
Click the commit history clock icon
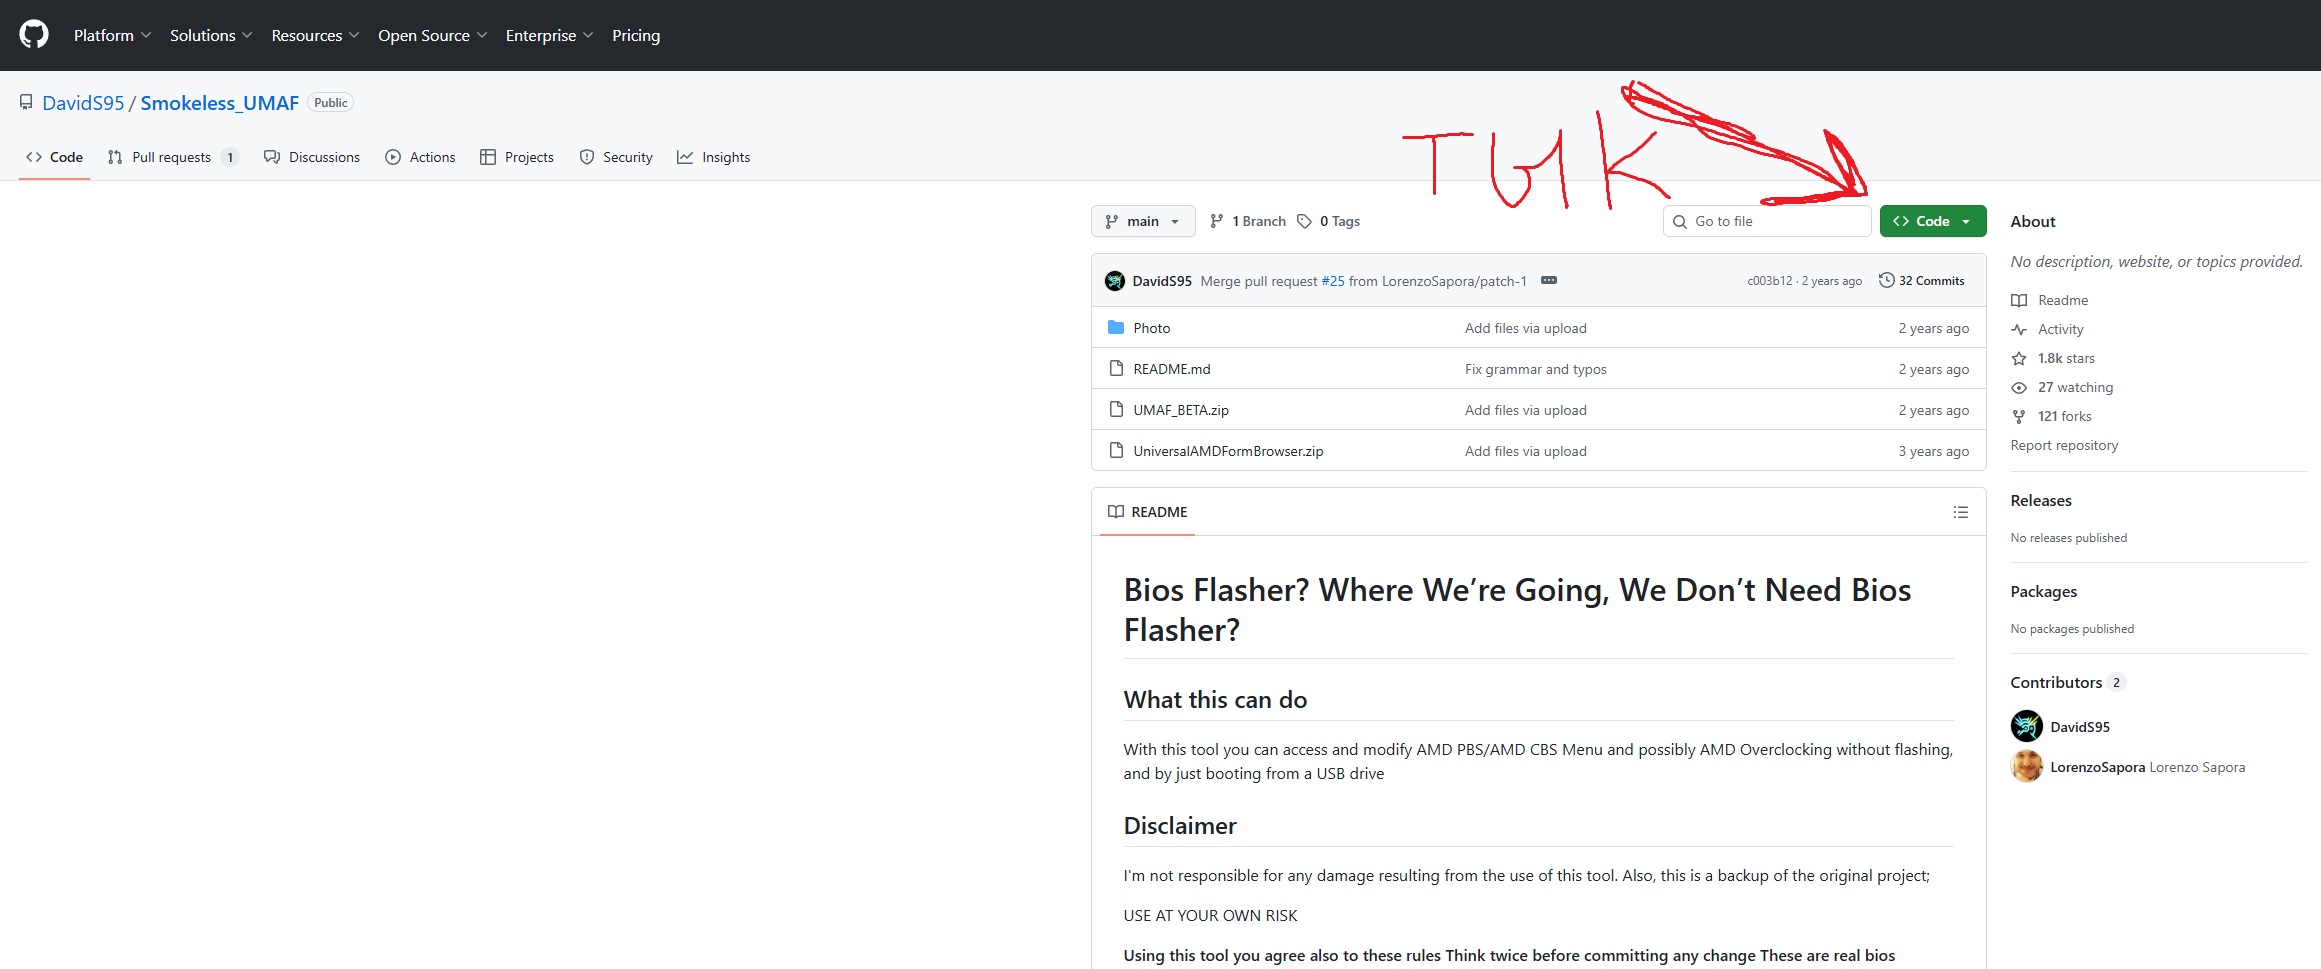(1886, 280)
